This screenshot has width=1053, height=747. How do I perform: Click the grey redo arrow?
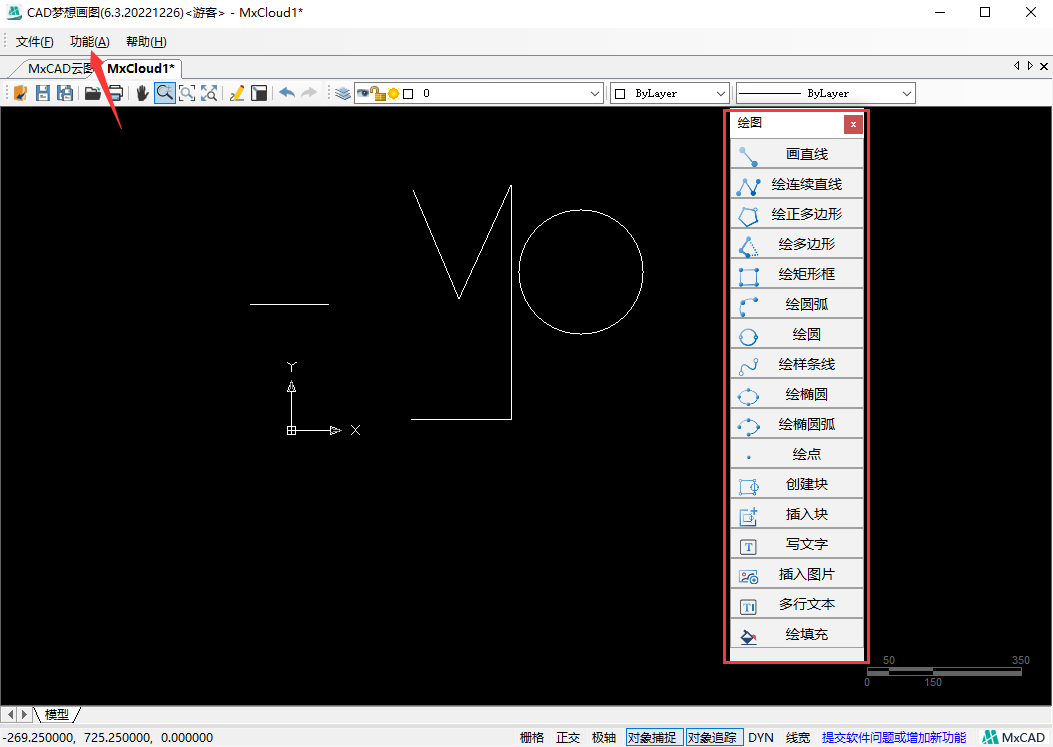tap(308, 93)
